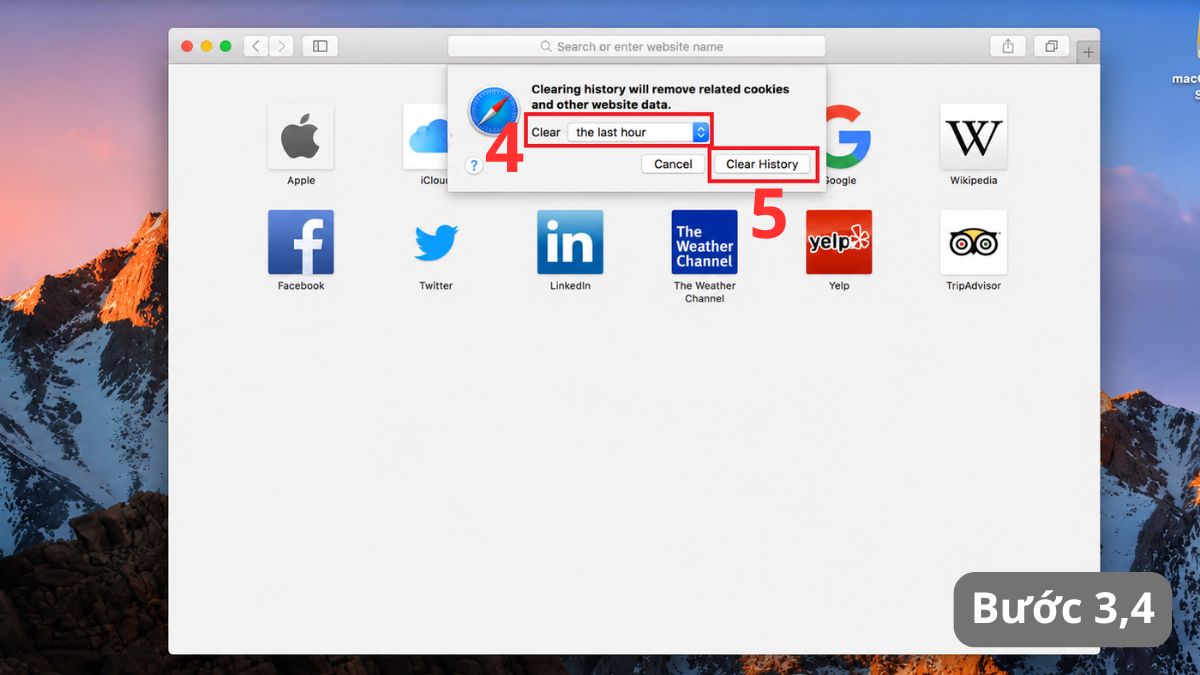The height and width of the screenshot is (675, 1200).
Task: Click the Yelp label text
Action: coord(839,286)
